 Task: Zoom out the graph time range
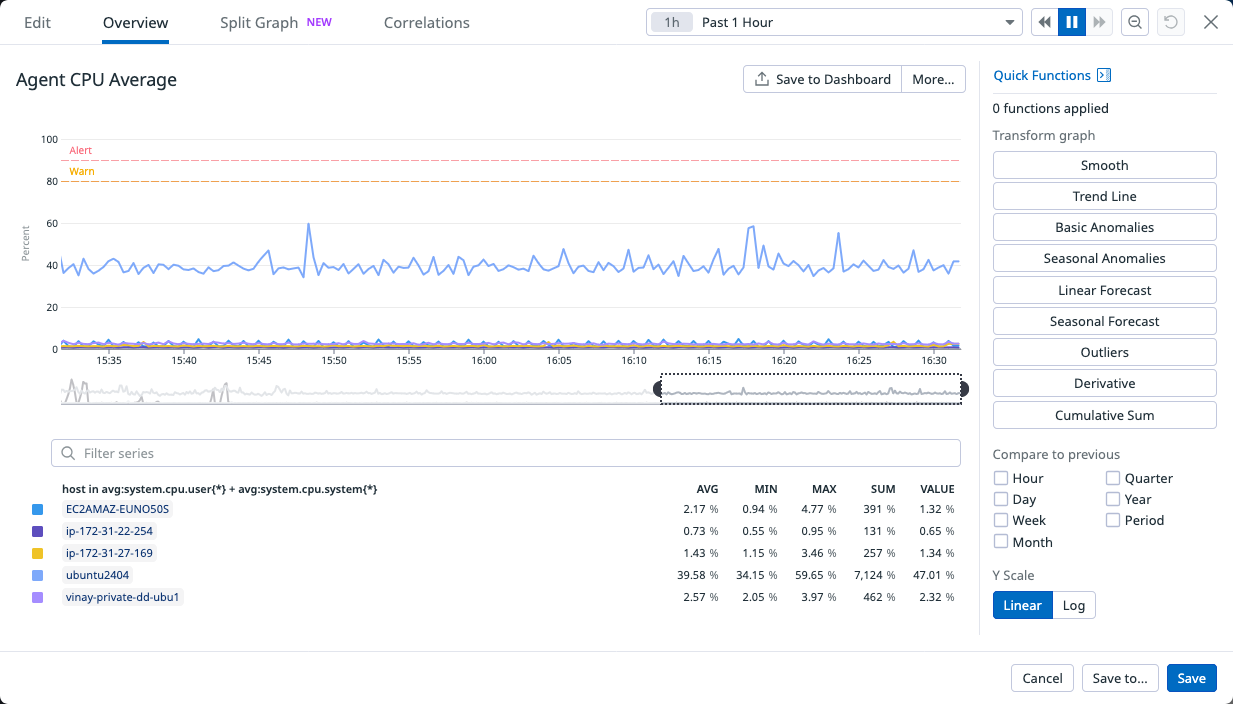tap(1135, 21)
